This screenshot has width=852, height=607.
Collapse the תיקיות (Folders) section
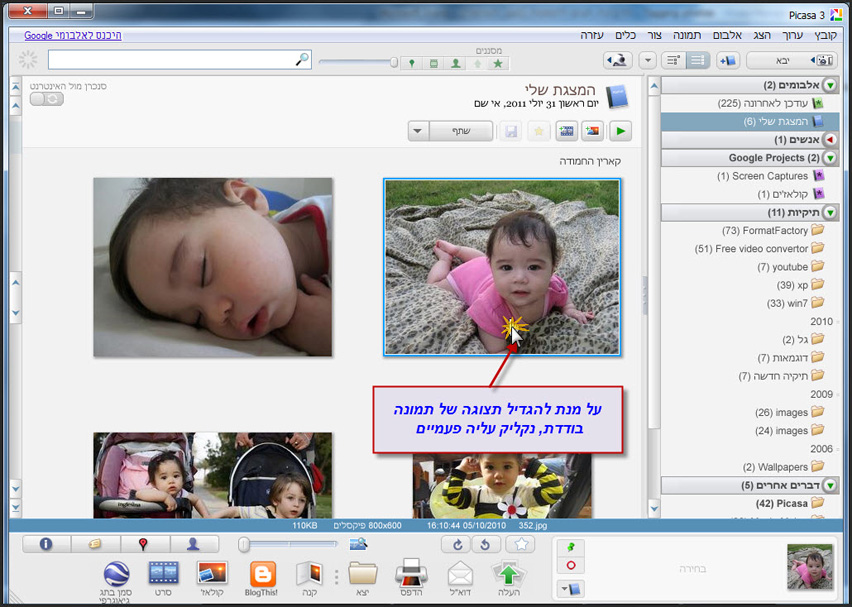click(x=830, y=212)
